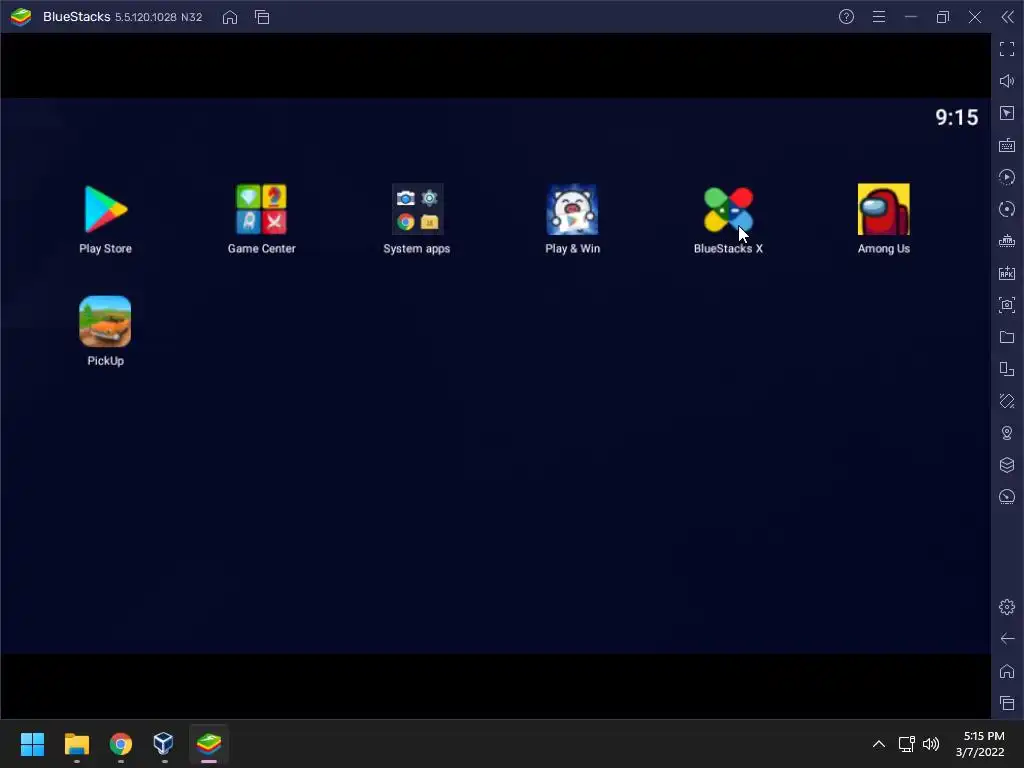
Task: Install an APK from the sidebar
Action: tap(1007, 273)
